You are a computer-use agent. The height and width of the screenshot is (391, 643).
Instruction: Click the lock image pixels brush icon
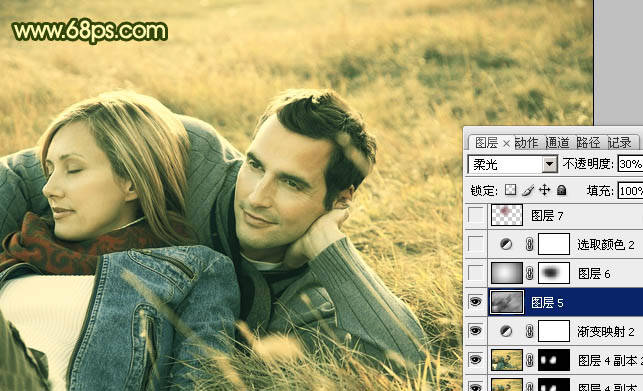[x=528, y=190]
